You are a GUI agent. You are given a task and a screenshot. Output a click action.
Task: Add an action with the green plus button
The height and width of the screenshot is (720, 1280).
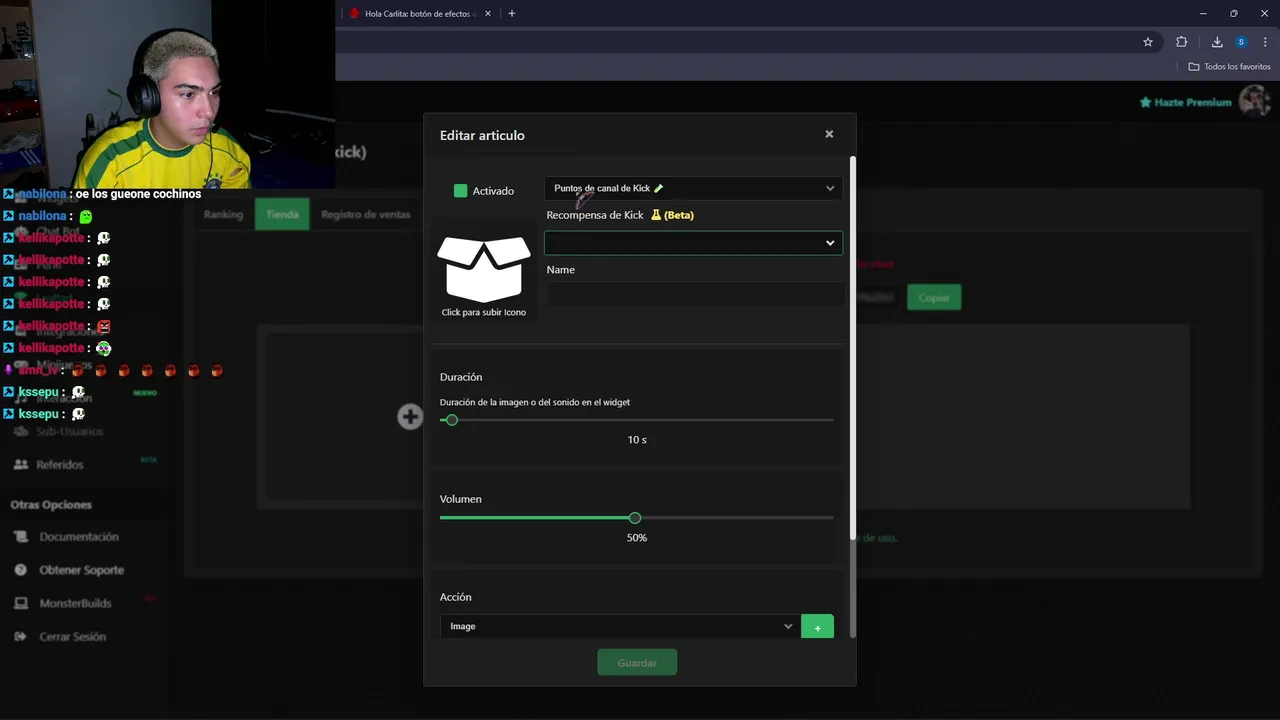tap(817, 627)
